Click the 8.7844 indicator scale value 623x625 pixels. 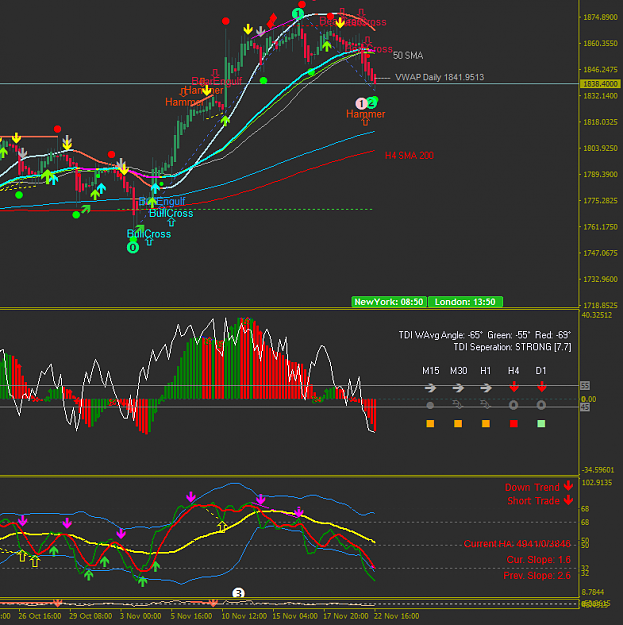tap(593, 592)
